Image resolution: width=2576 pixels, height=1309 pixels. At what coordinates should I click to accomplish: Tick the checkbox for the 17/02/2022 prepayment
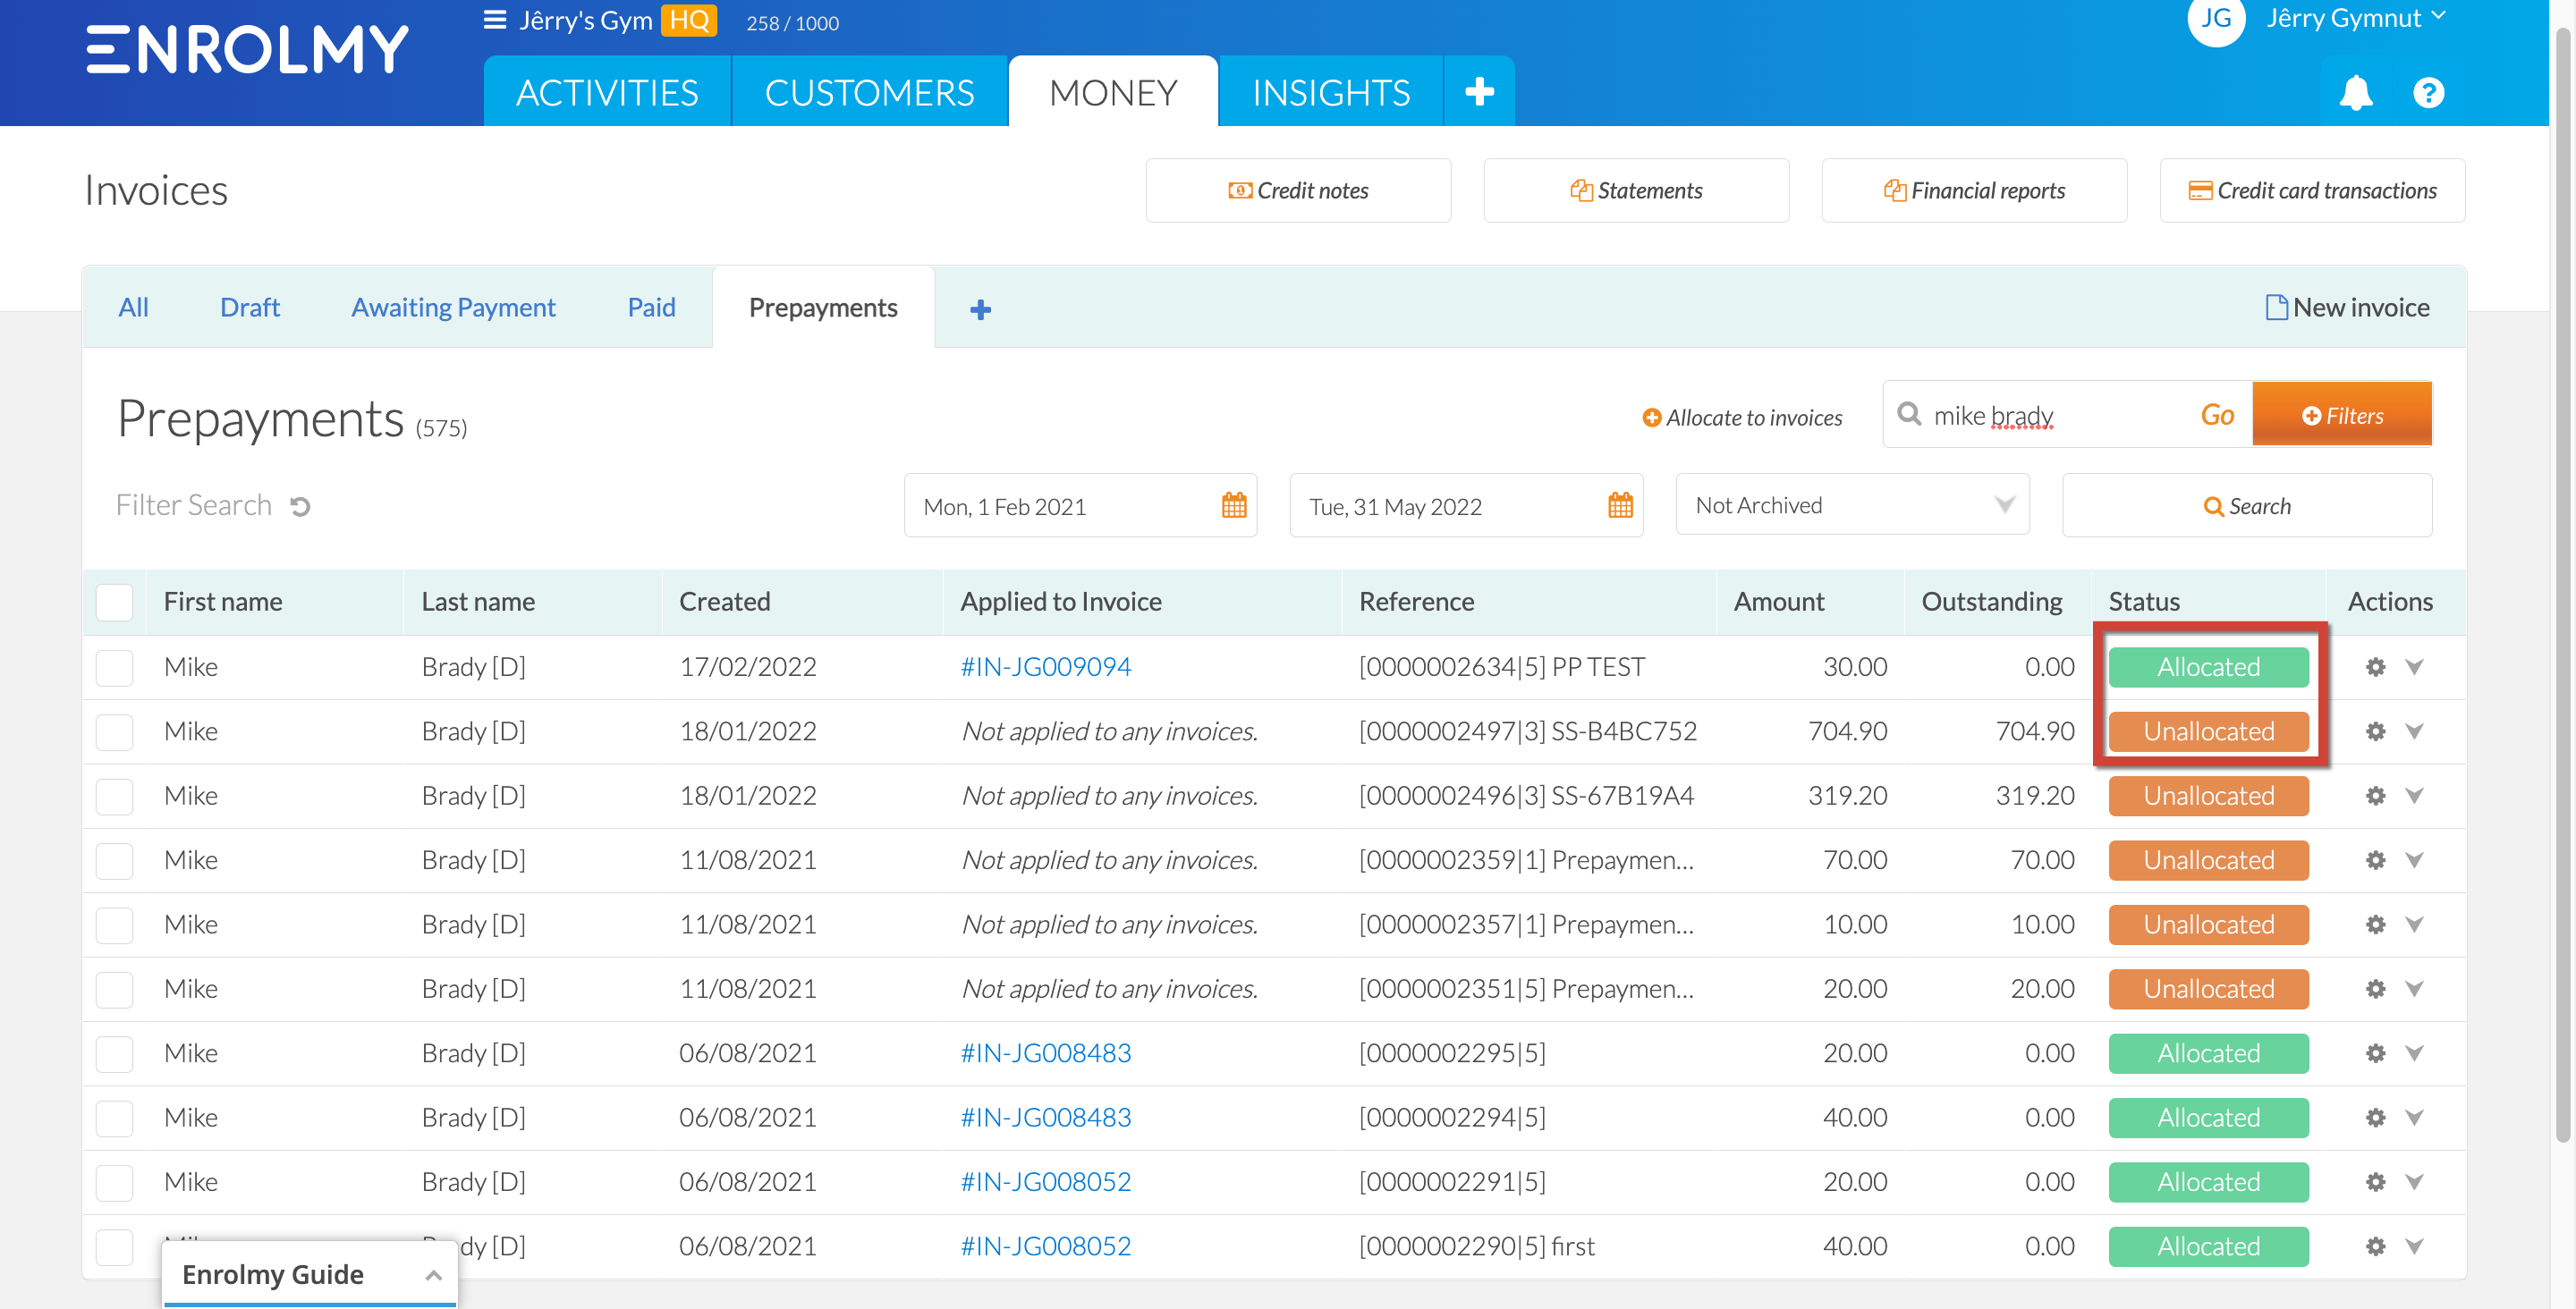tap(114, 667)
